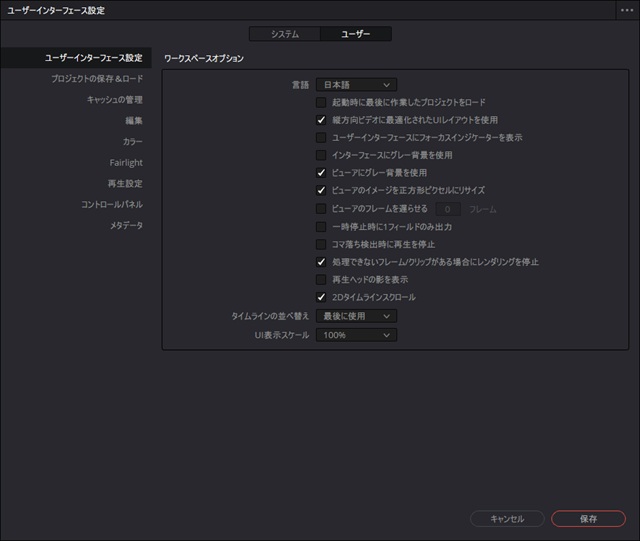Go to the Fairlight settings section

click(126, 163)
